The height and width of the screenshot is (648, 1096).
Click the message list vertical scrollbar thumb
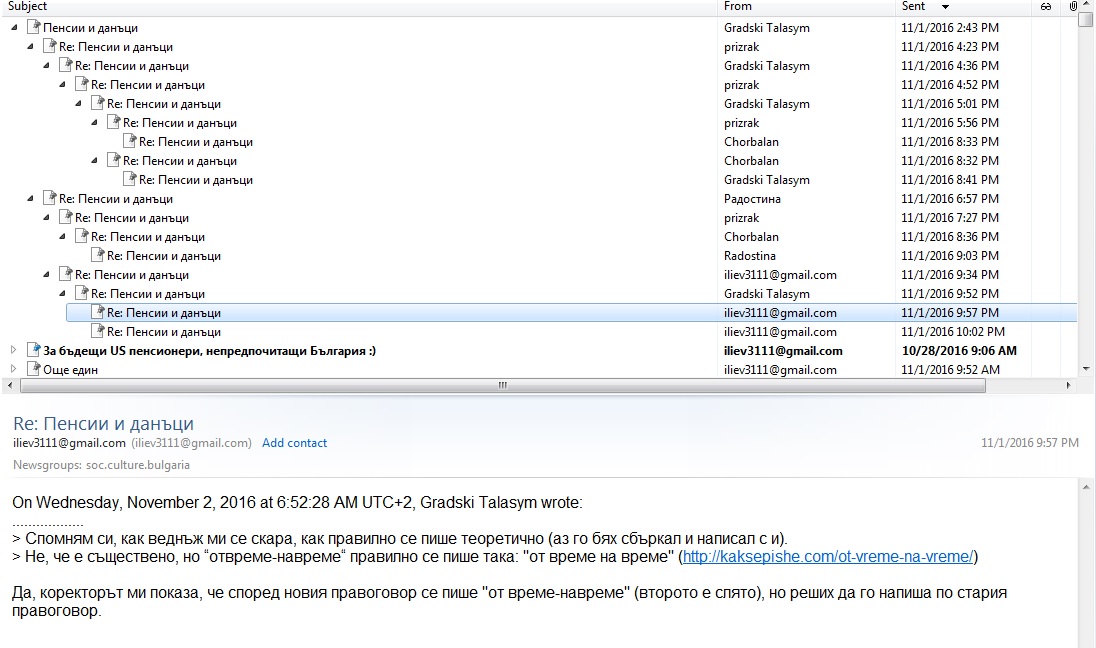coord(1086,20)
